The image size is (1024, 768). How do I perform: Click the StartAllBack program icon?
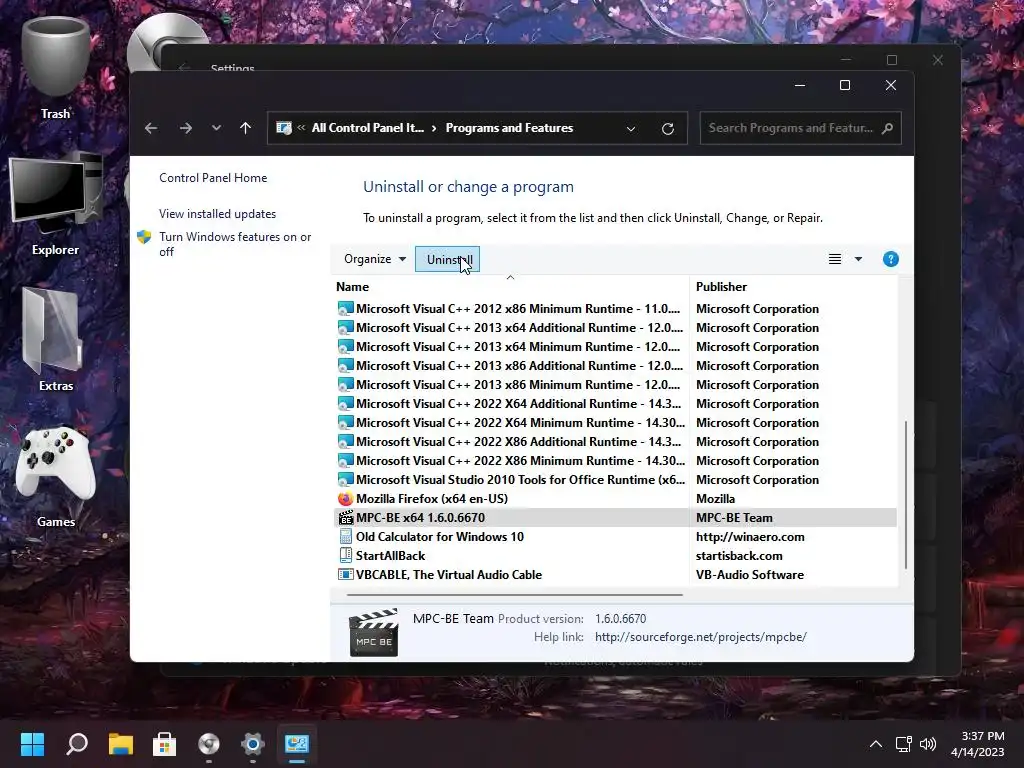pyautogui.click(x=345, y=556)
